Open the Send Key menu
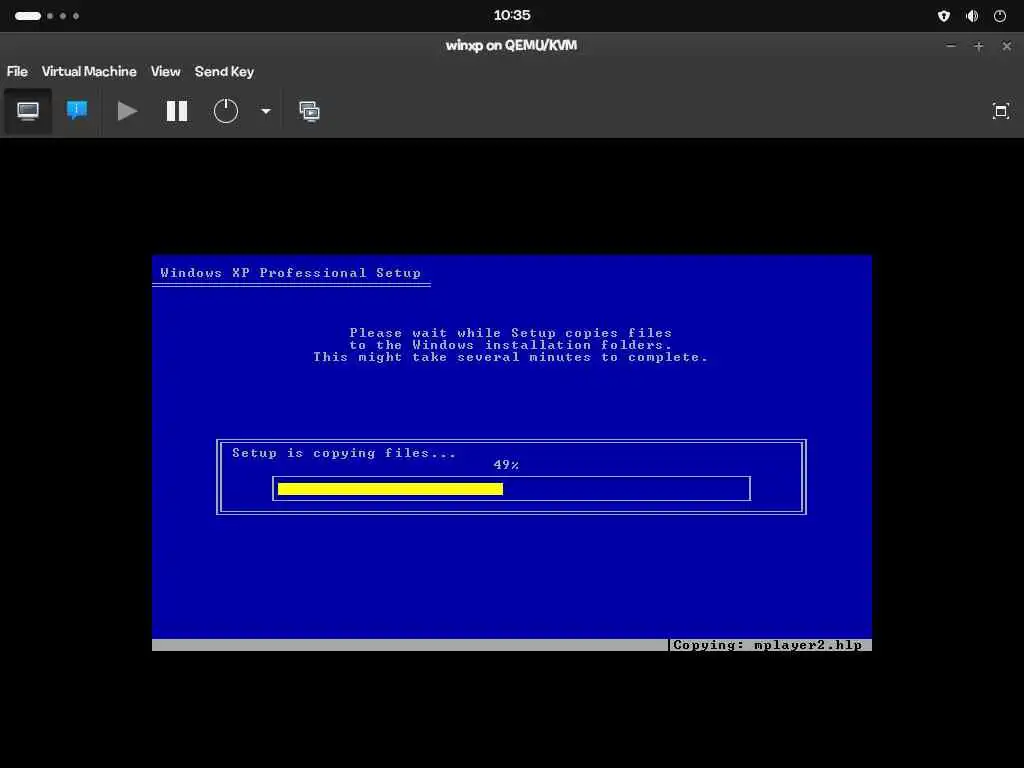 [x=224, y=71]
